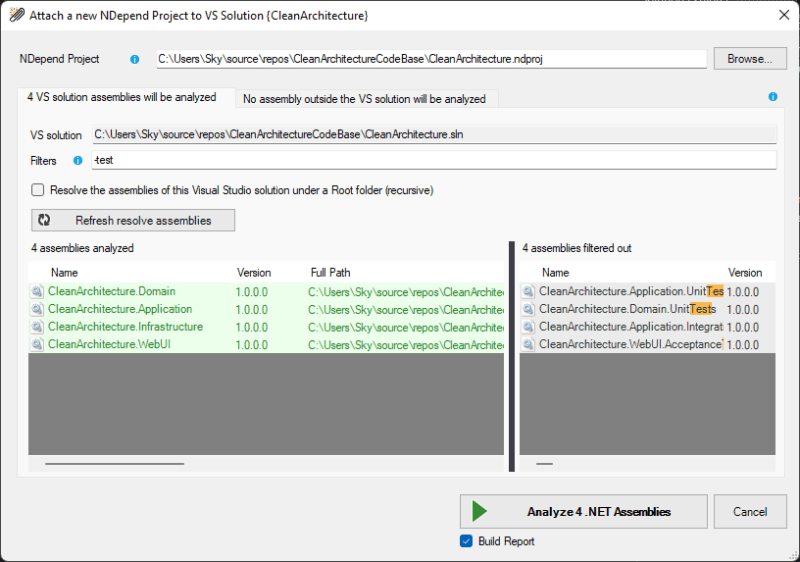The width and height of the screenshot is (800, 562).
Task: Click the icon for CleanArchitecture.Domain.UnitTests row
Action: tap(529, 309)
